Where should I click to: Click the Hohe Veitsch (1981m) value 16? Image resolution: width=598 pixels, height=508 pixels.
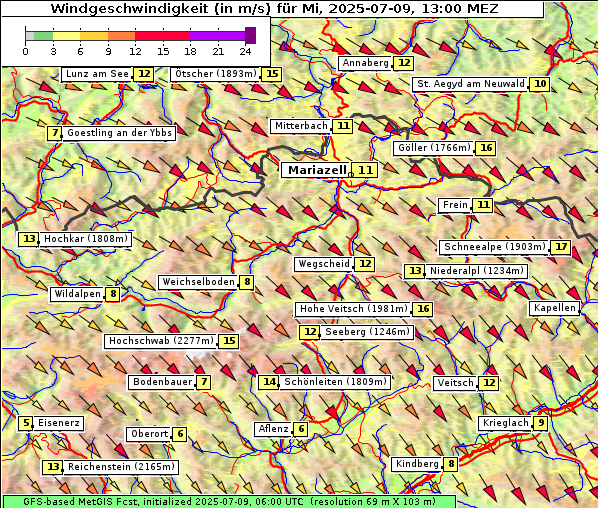click(x=423, y=309)
